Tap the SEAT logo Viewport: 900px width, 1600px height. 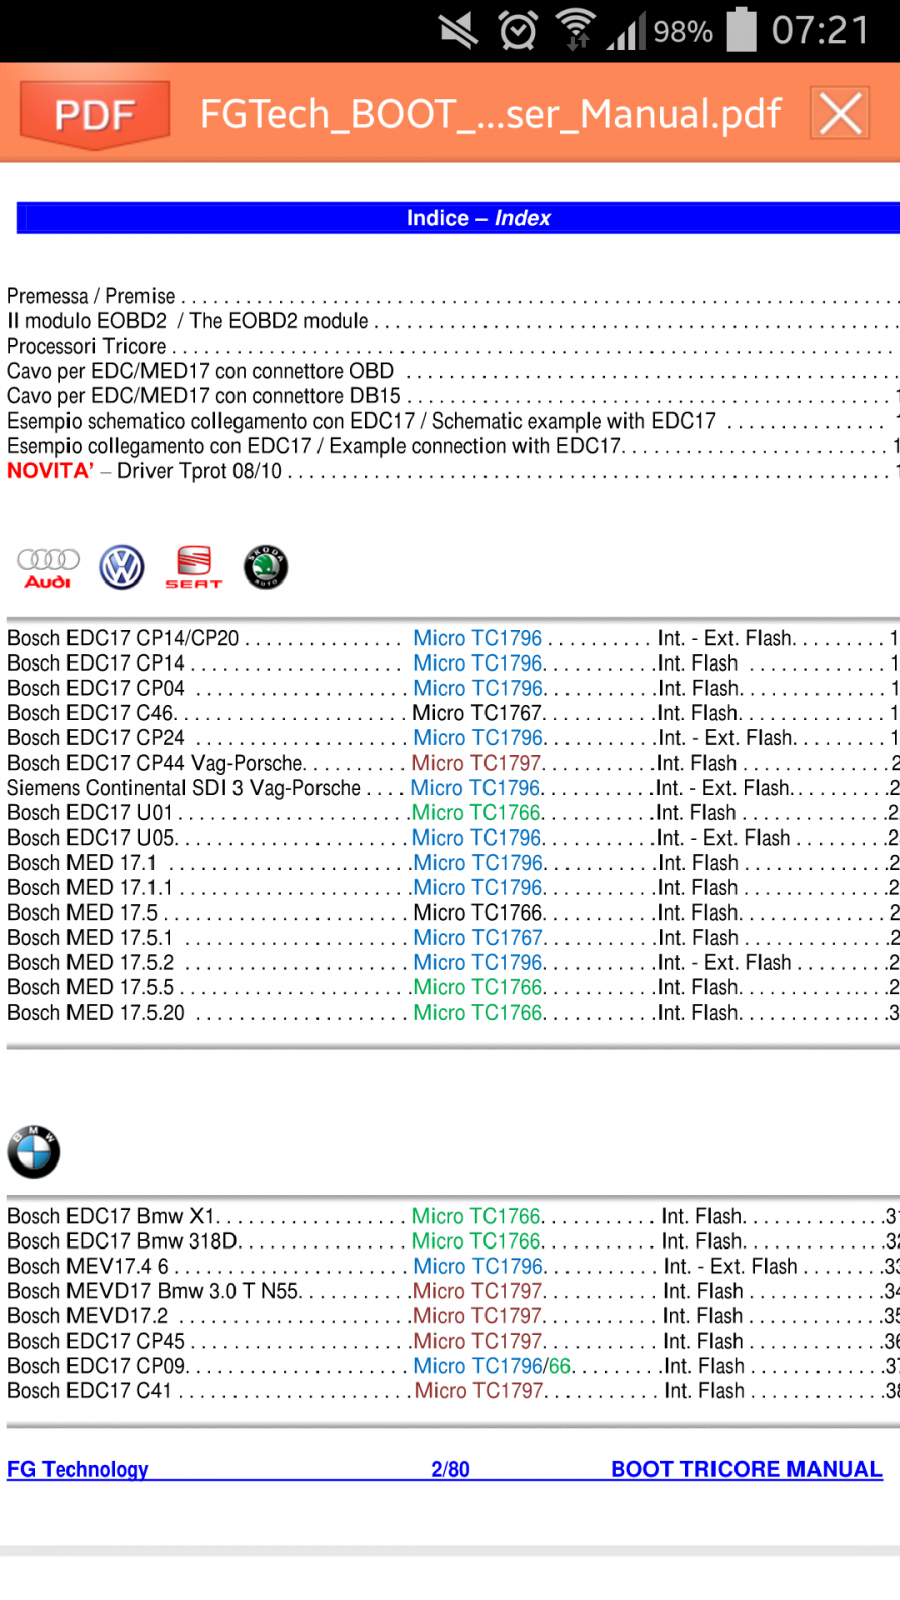194,567
